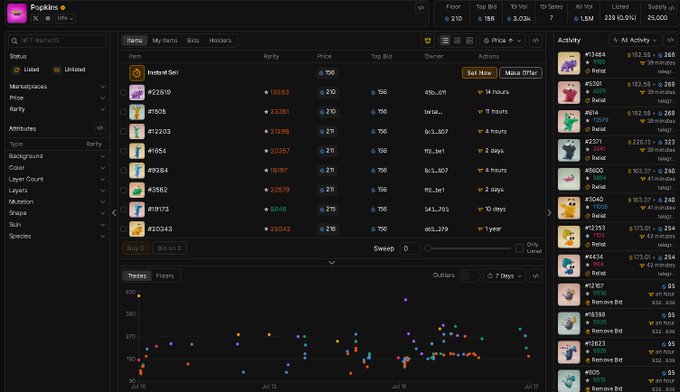This screenshot has width=680, height=392.
Task: Open the website globe icon under Popkins
Action: [48, 19]
